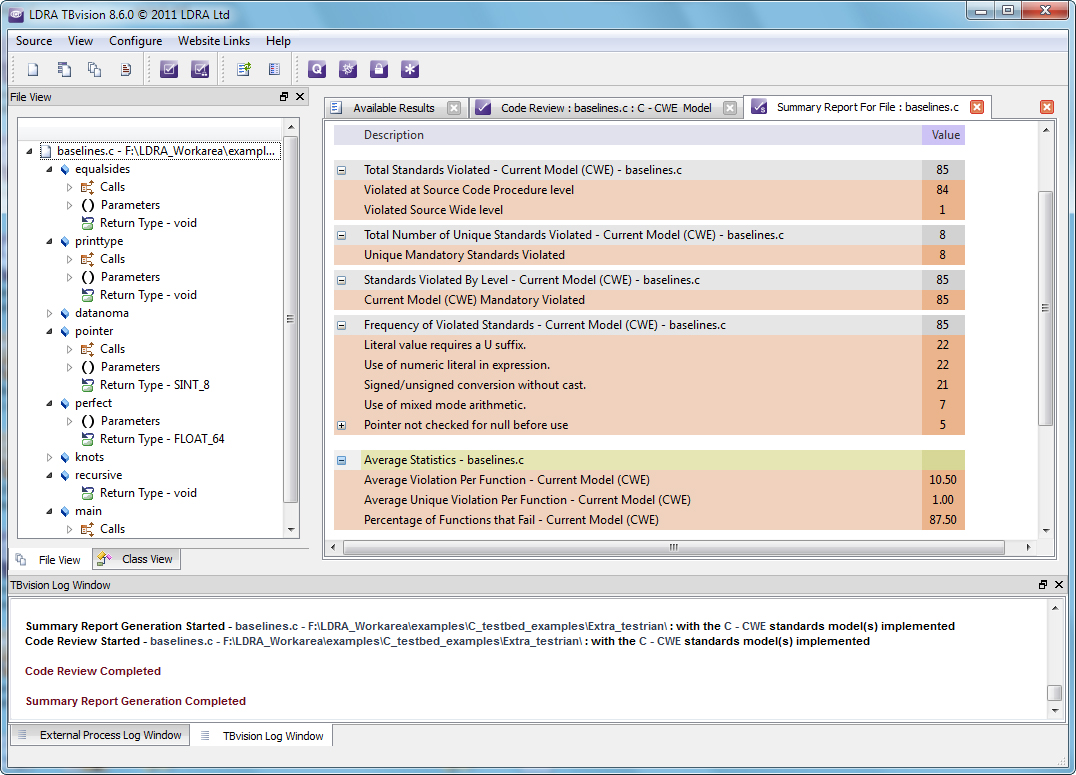
Task: Float the File View panel
Action: pyautogui.click(x=284, y=97)
